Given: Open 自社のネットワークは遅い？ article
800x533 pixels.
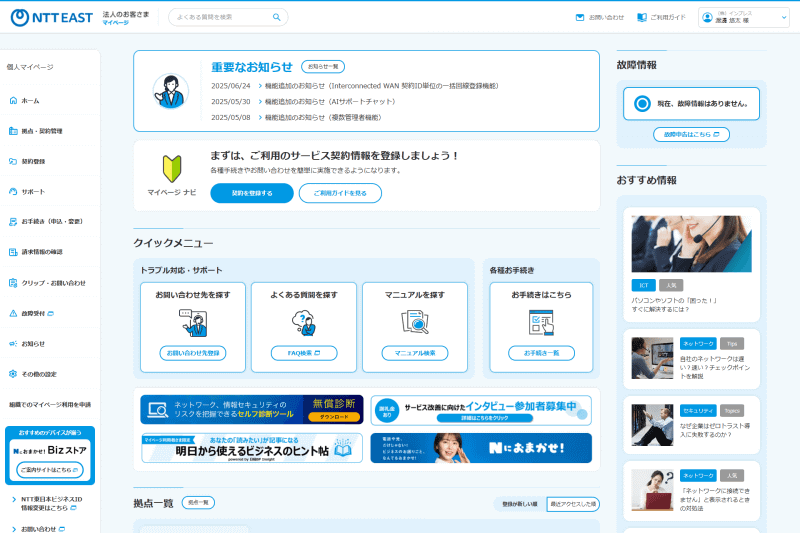Looking at the screenshot, I should 715,368.
